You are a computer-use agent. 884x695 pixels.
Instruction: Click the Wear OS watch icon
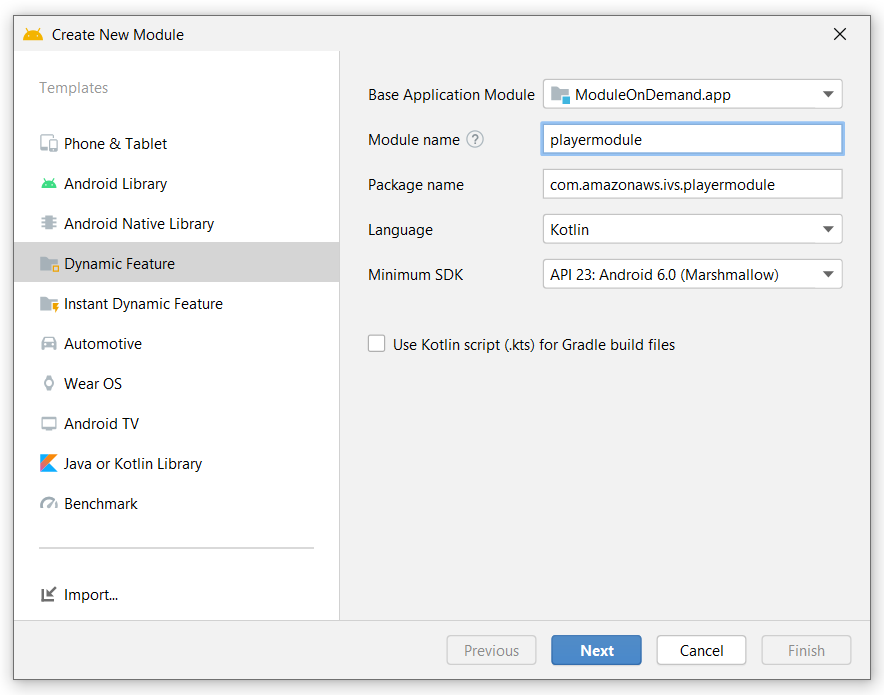pyautogui.click(x=49, y=383)
